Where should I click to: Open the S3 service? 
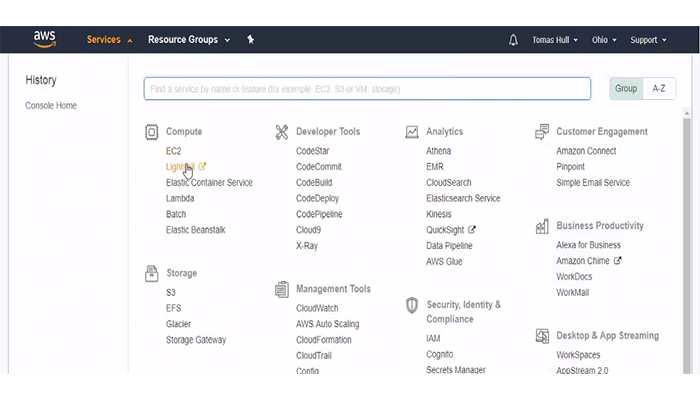[x=171, y=292]
